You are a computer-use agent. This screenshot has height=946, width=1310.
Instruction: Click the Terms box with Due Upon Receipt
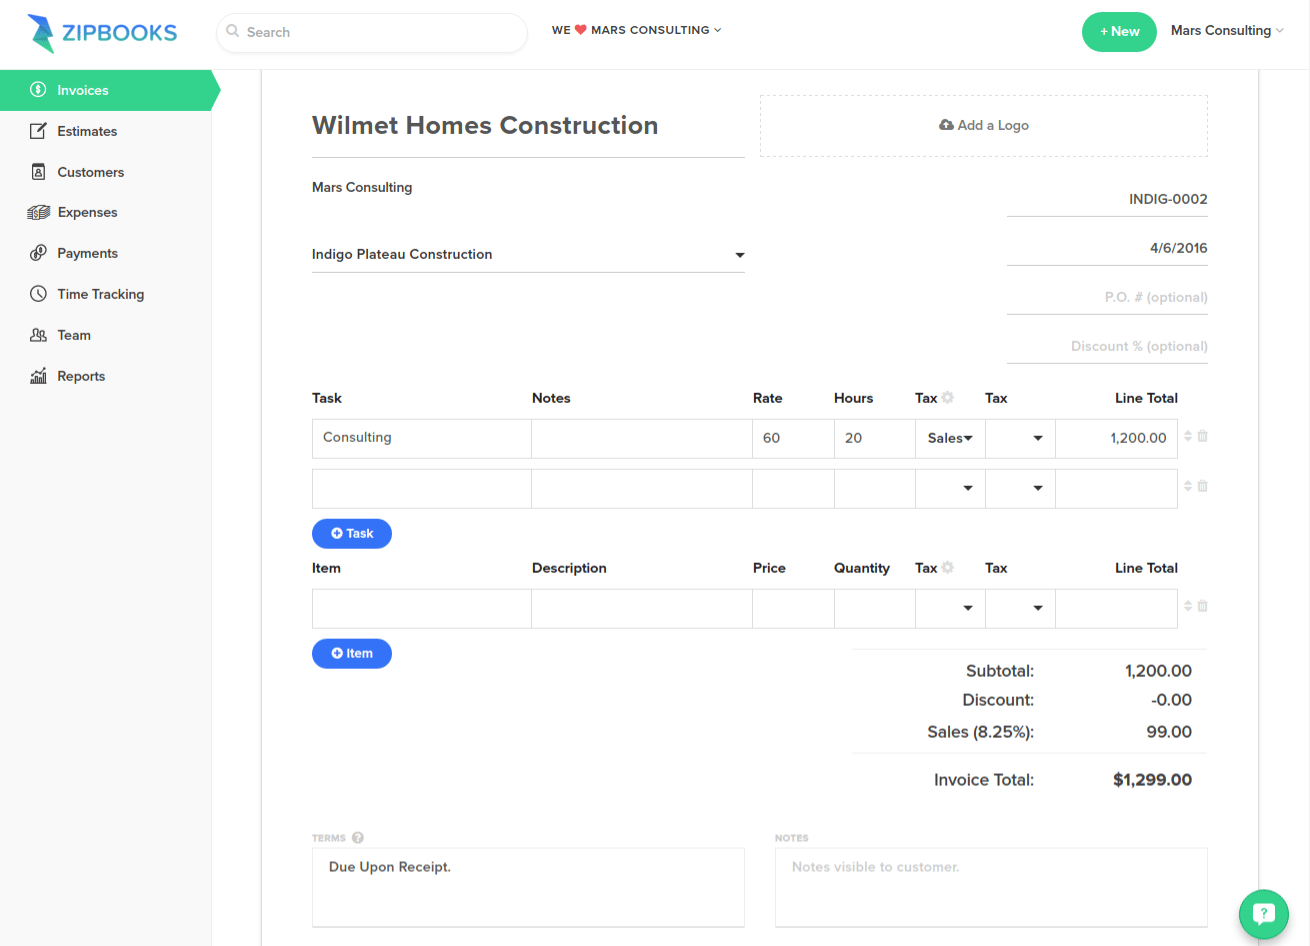tap(528, 887)
